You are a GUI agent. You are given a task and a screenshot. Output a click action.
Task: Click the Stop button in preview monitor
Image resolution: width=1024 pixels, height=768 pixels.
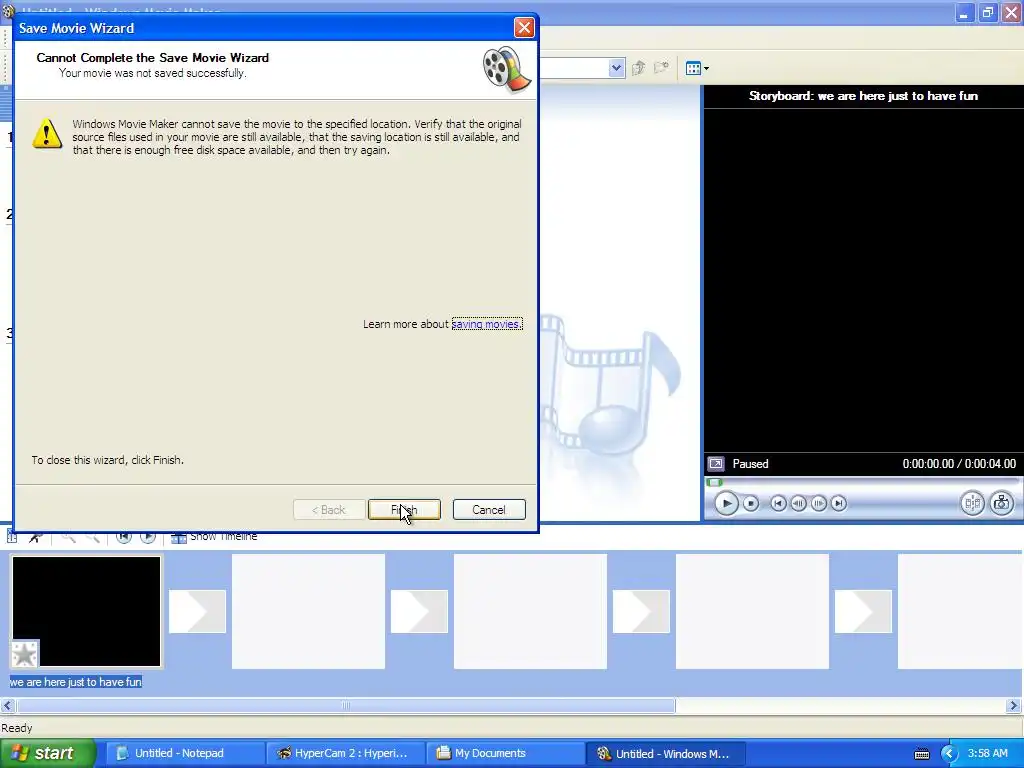pos(751,504)
